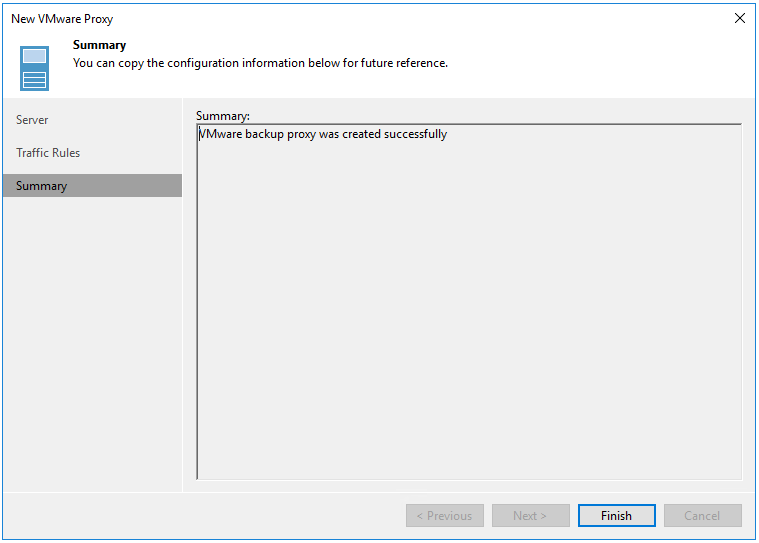The height and width of the screenshot is (543, 759).
Task: Click the Finish button
Action: (x=616, y=516)
